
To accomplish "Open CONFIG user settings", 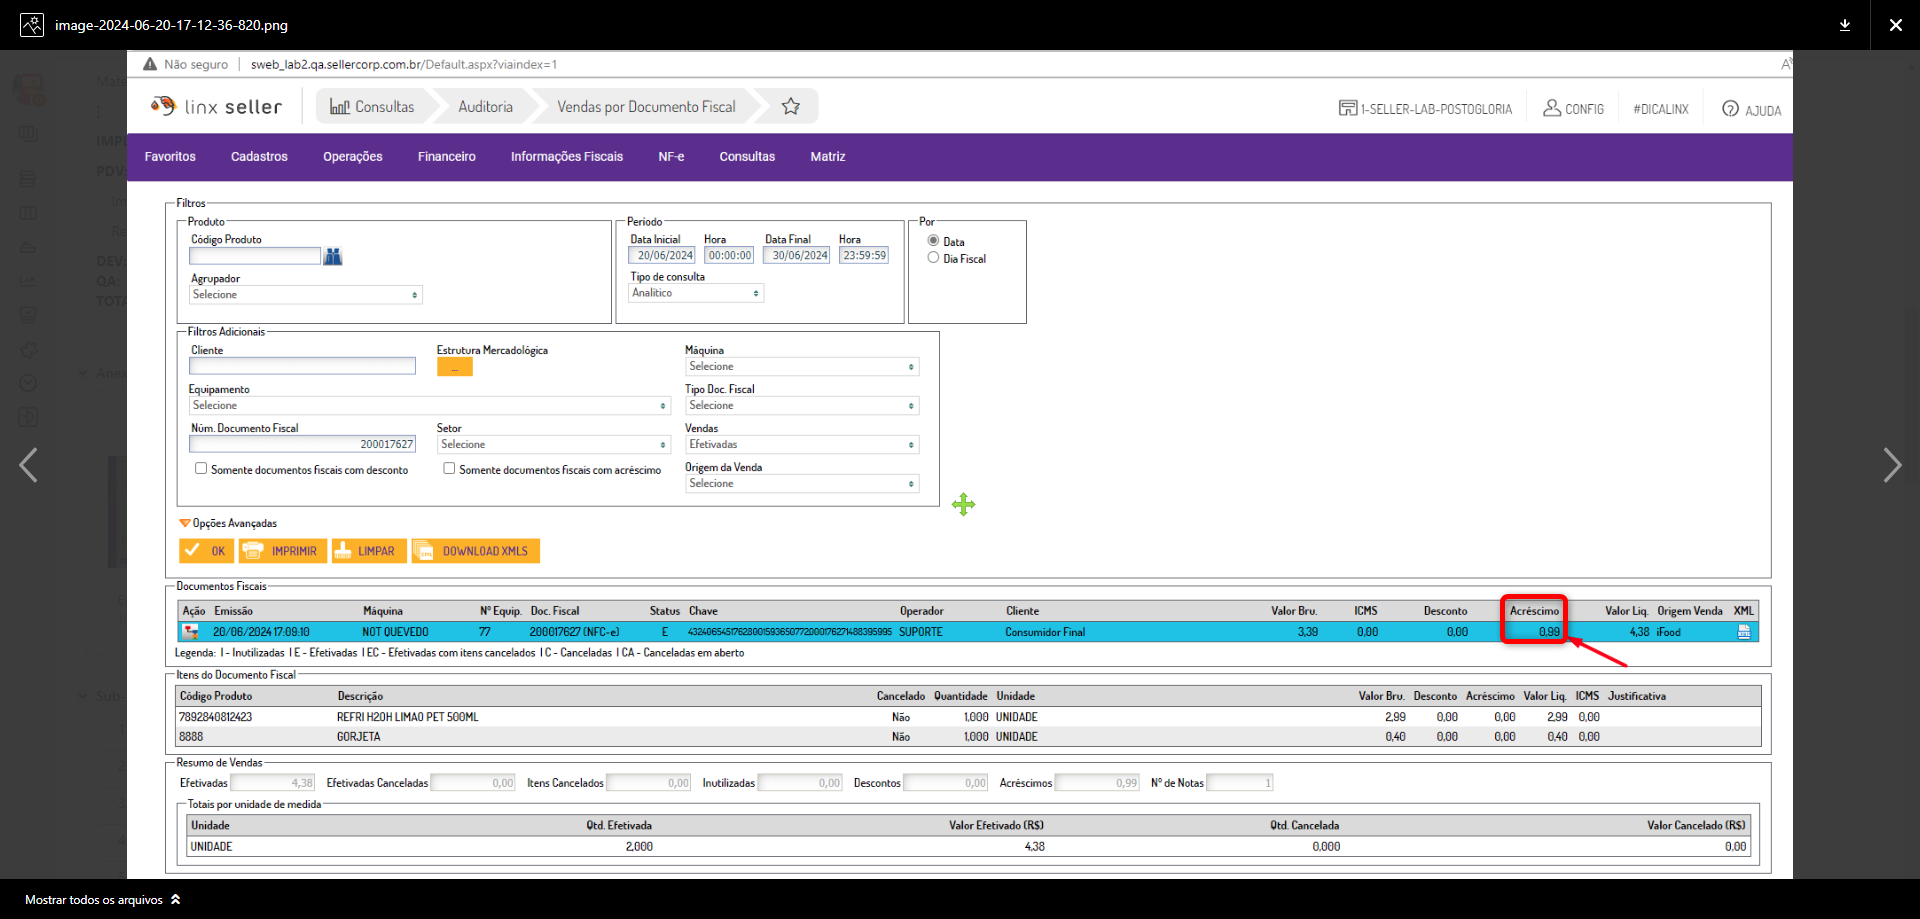I will (x=1573, y=108).
